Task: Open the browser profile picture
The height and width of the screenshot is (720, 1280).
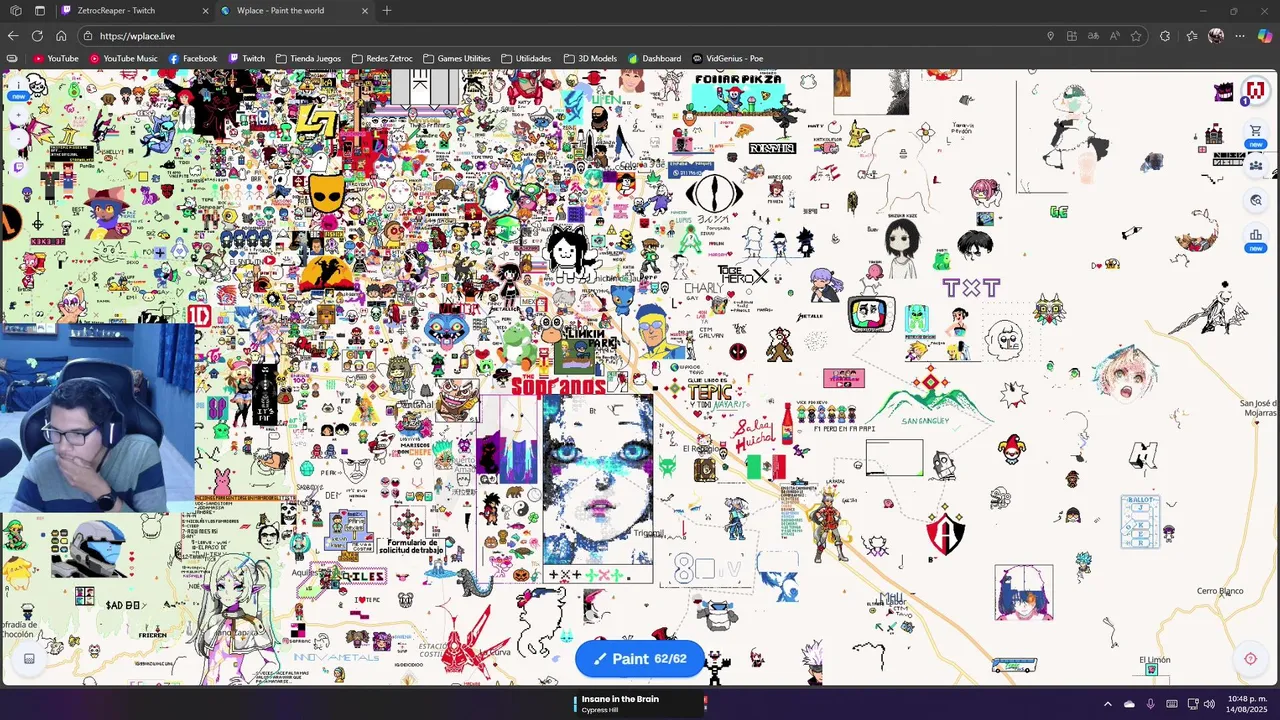Action: (x=1216, y=36)
